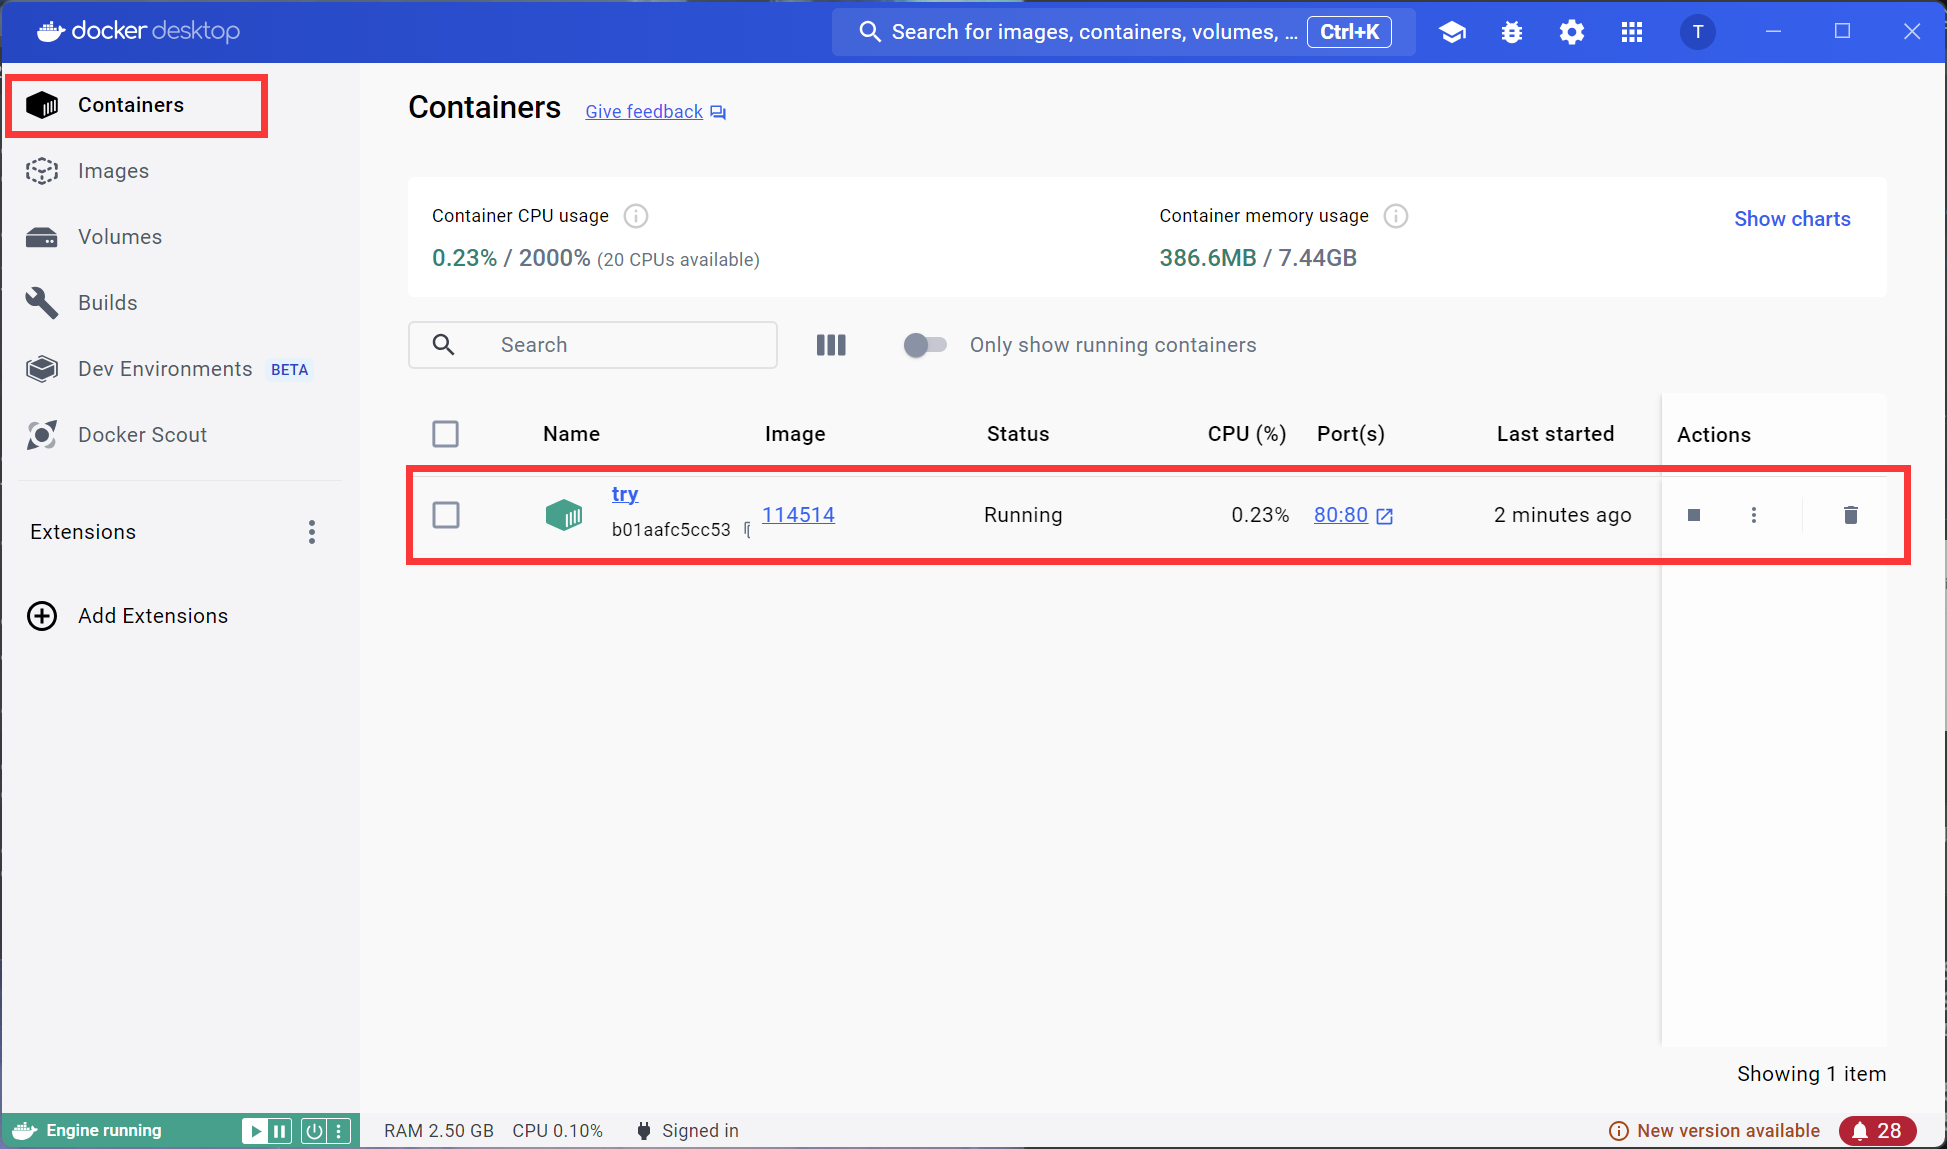This screenshot has height=1149, width=1947.
Task: Click the 'Show charts' link
Action: (x=1791, y=219)
